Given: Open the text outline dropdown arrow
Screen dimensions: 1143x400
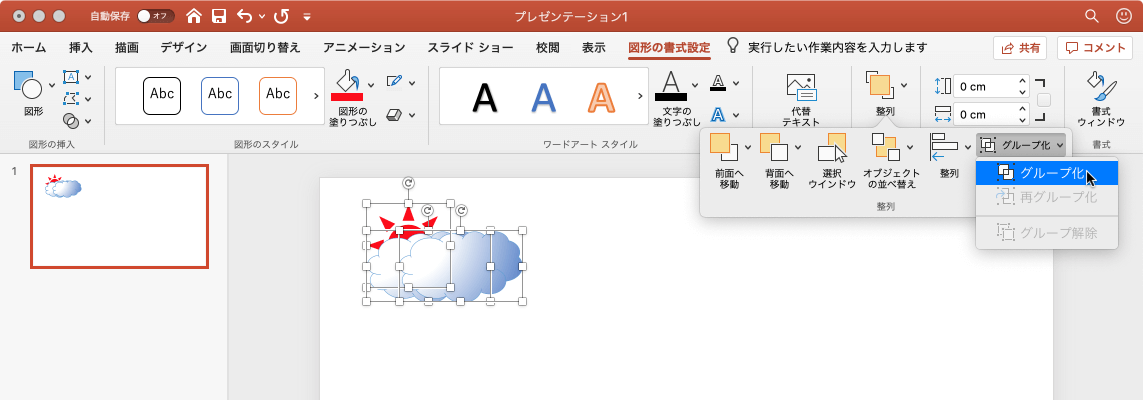Looking at the screenshot, I should tap(736, 83).
